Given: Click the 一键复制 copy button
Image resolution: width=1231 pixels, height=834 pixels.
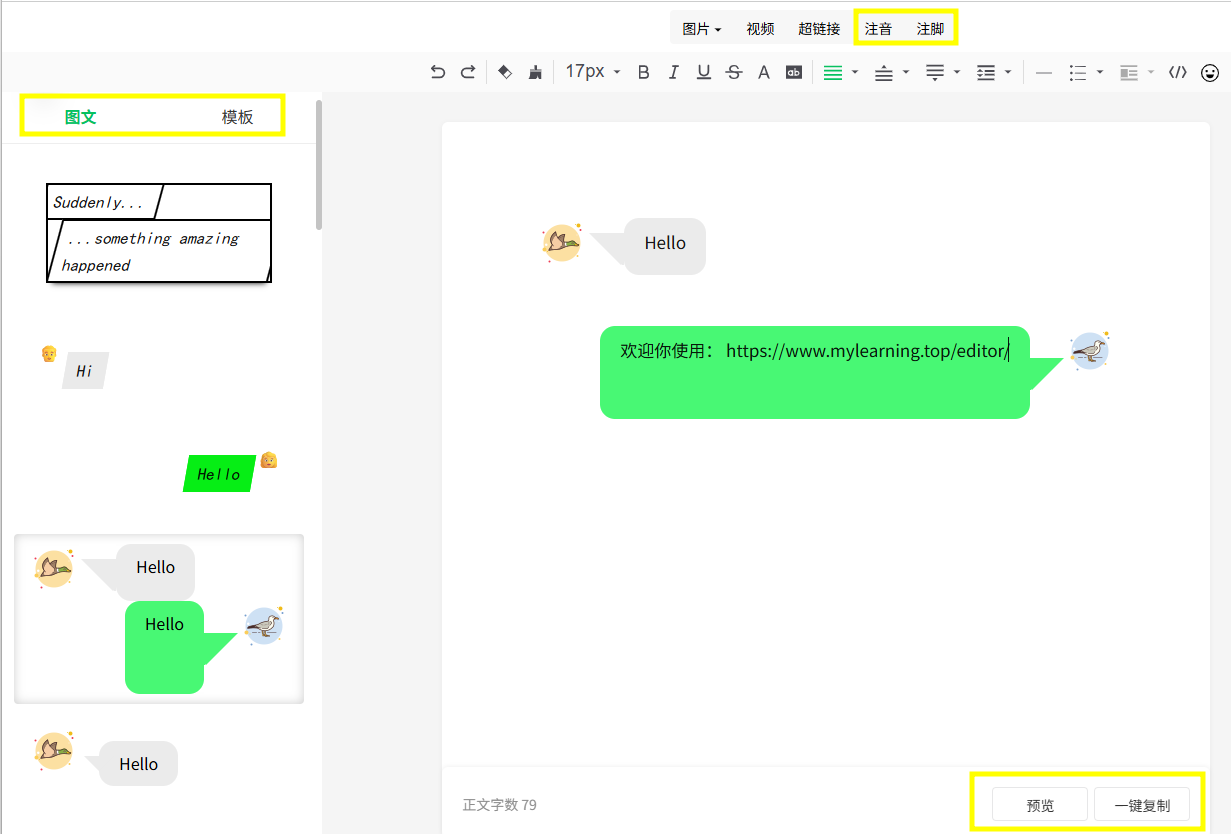Looking at the screenshot, I should [1141, 805].
